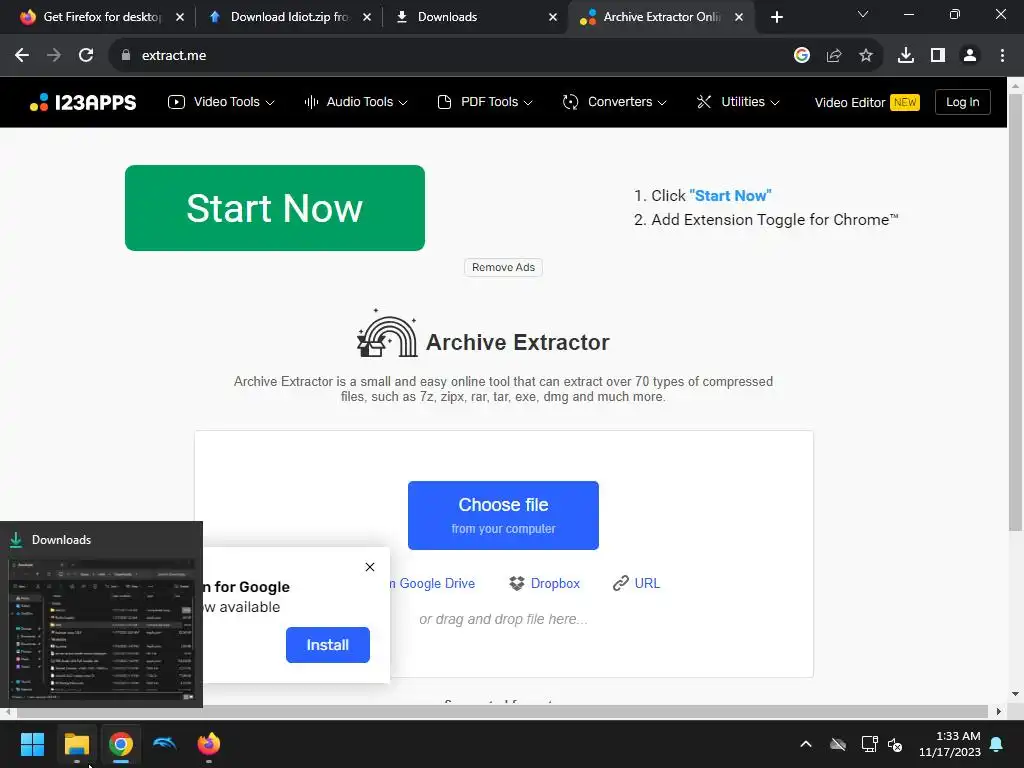Click the scroll right arrow
This screenshot has height=768, width=1024.
point(999,711)
